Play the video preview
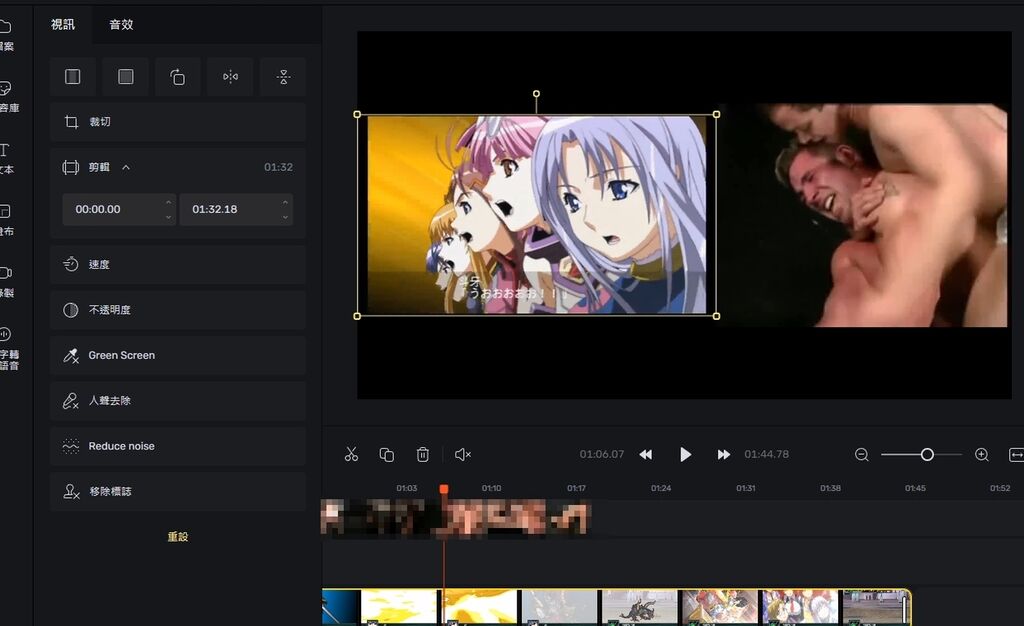 (685, 454)
